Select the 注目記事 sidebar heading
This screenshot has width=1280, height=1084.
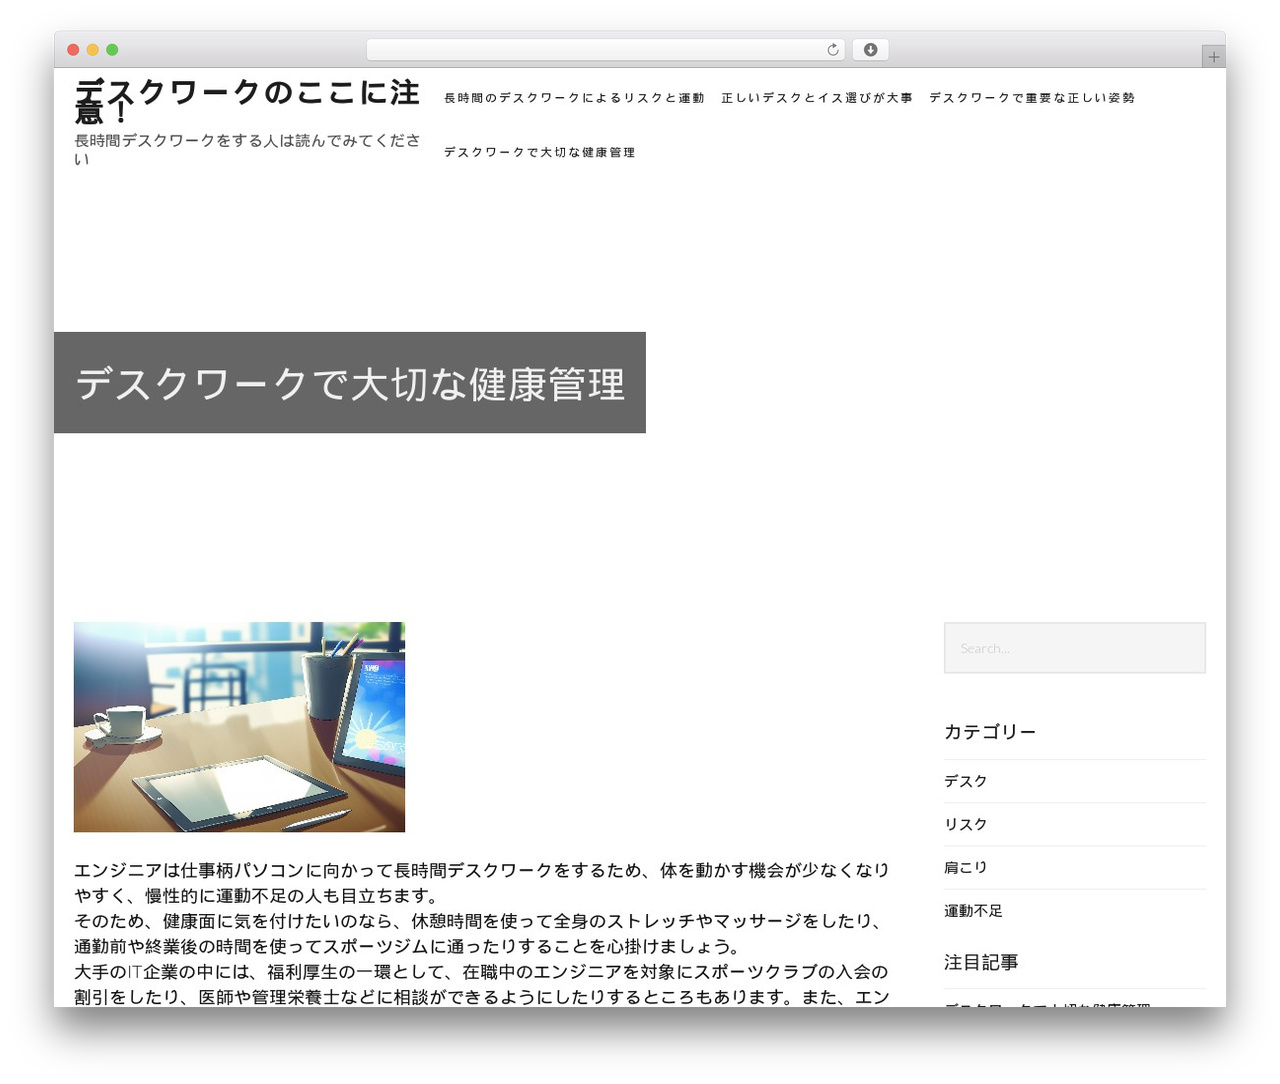coord(981,962)
